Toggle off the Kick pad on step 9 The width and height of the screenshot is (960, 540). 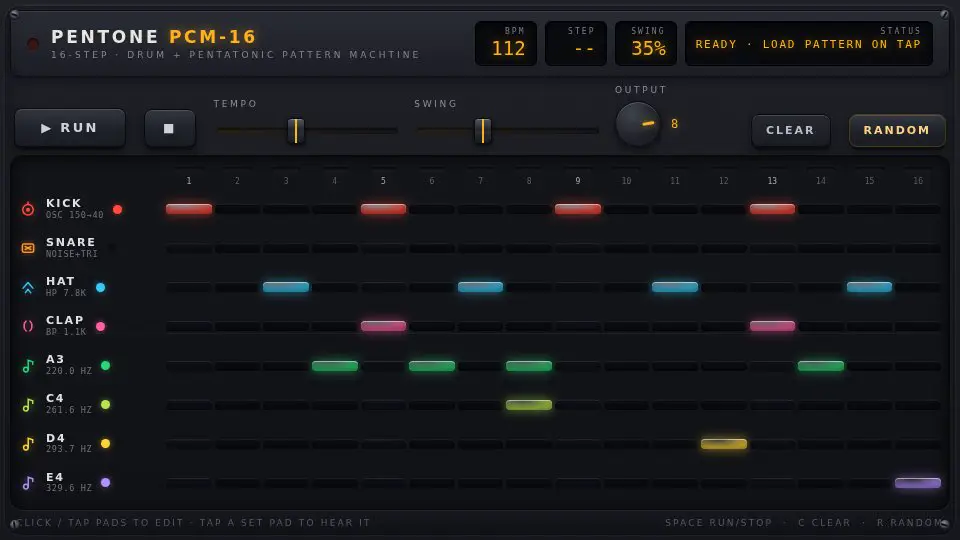click(578, 209)
